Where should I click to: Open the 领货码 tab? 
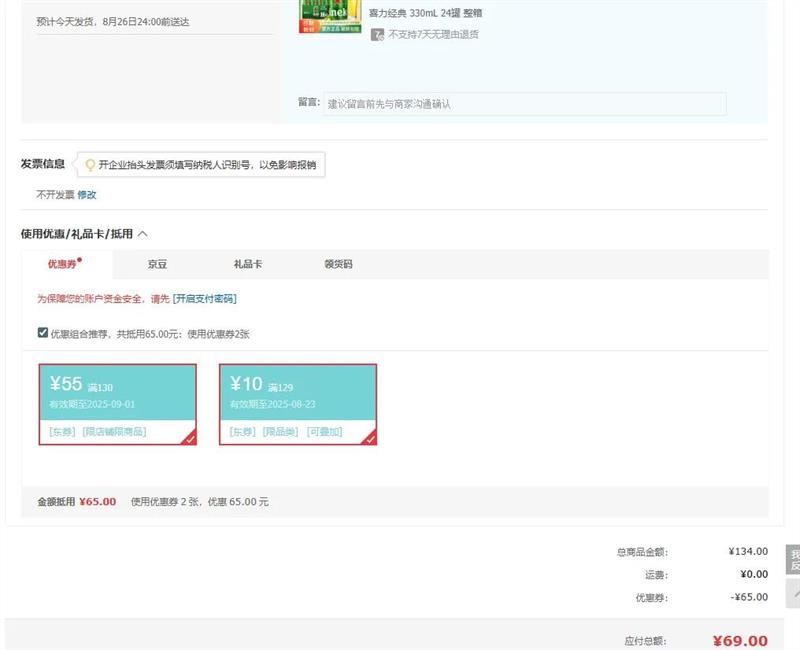[338, 265]
